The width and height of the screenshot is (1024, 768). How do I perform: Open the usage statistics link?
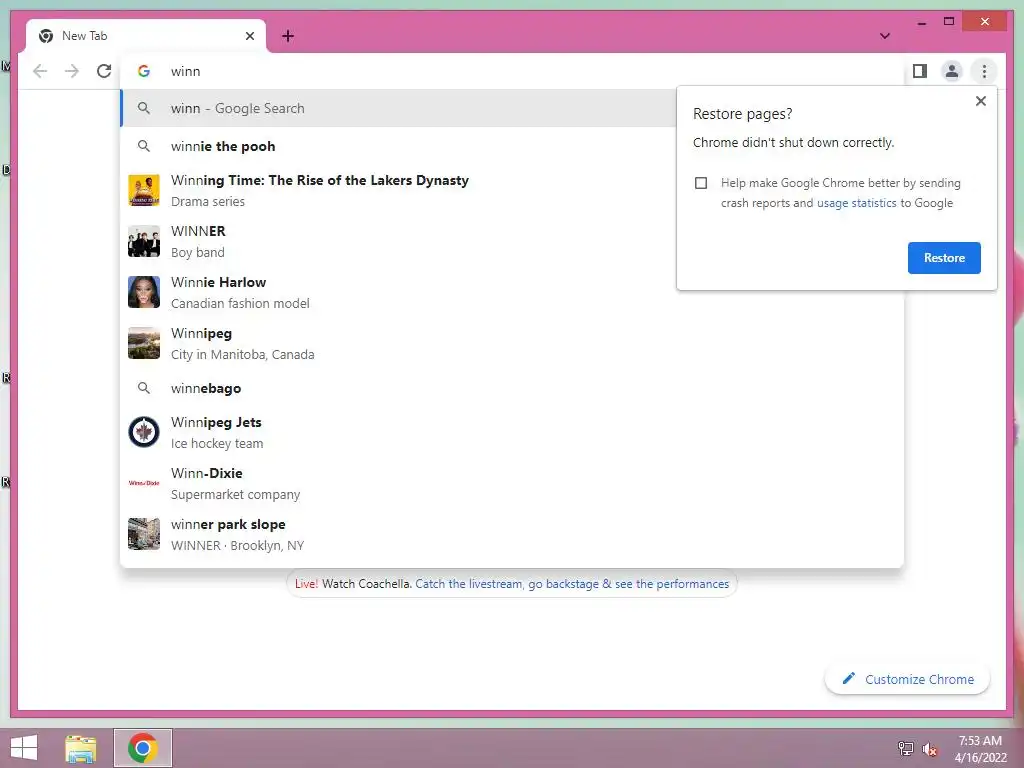coord(856,203)
